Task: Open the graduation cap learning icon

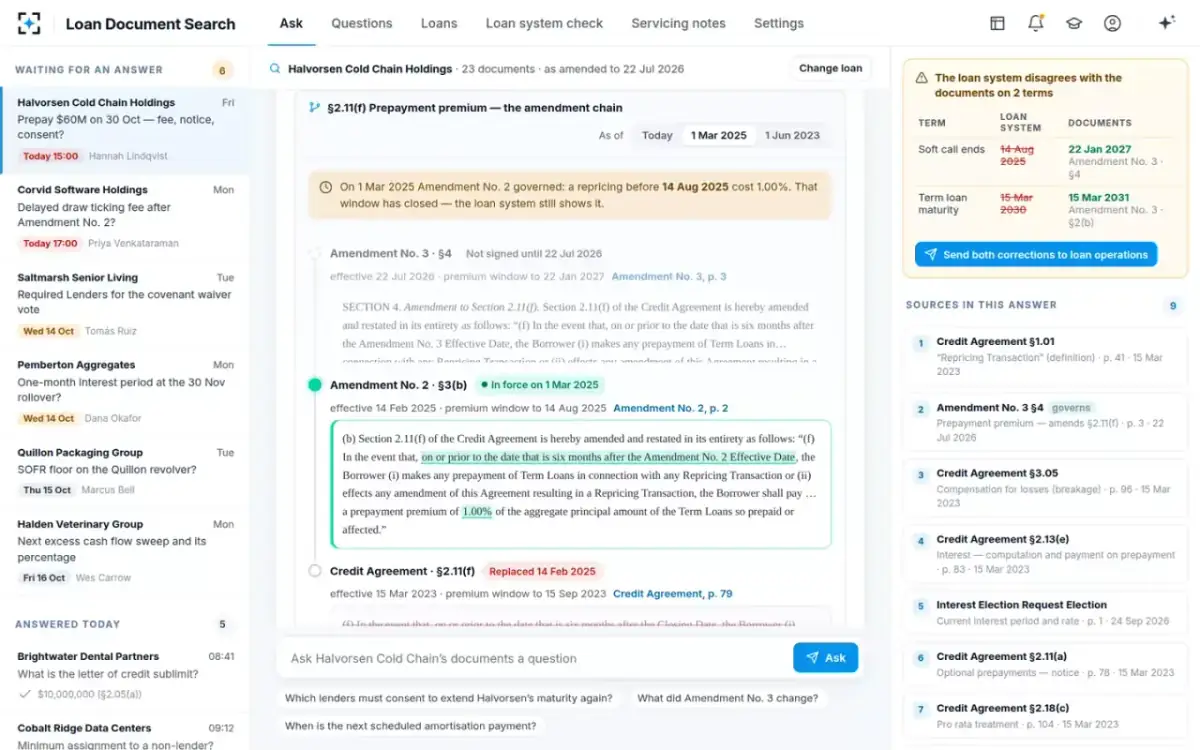Action: (1074, 23)
